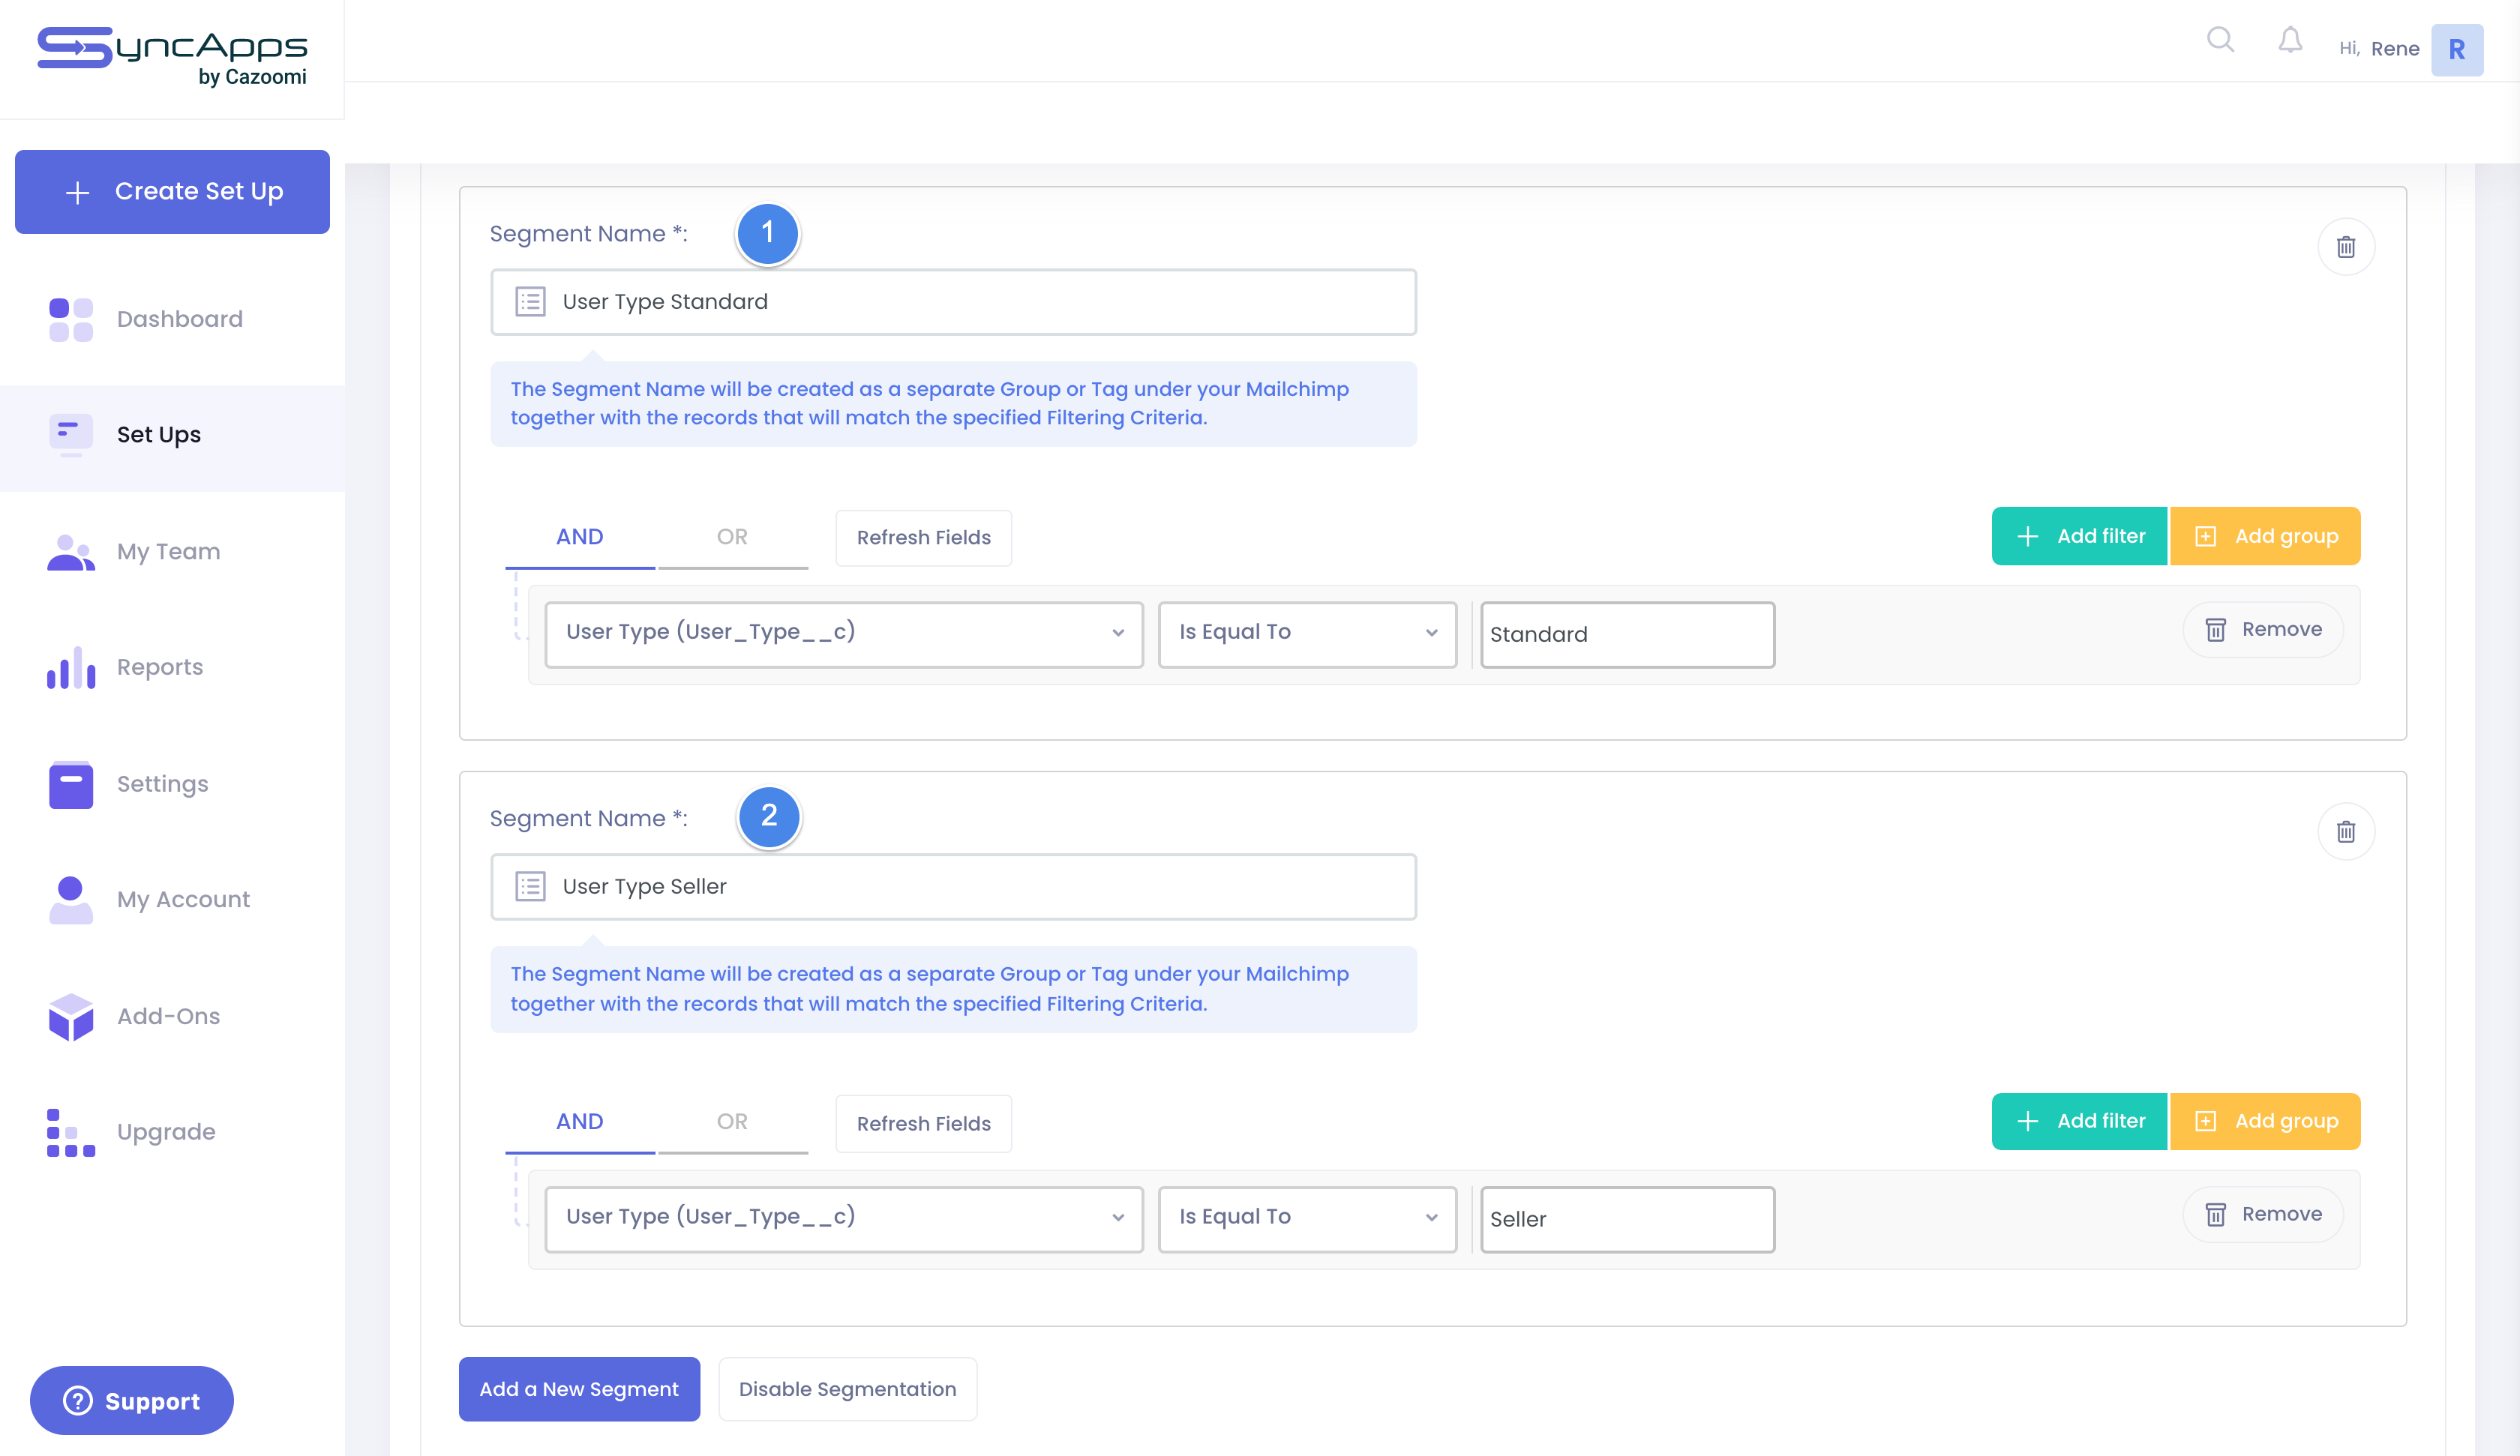Select AND logic in the second segment
The height and width of the screenshot is (1456, 2520).
(x=579, y=1122)
